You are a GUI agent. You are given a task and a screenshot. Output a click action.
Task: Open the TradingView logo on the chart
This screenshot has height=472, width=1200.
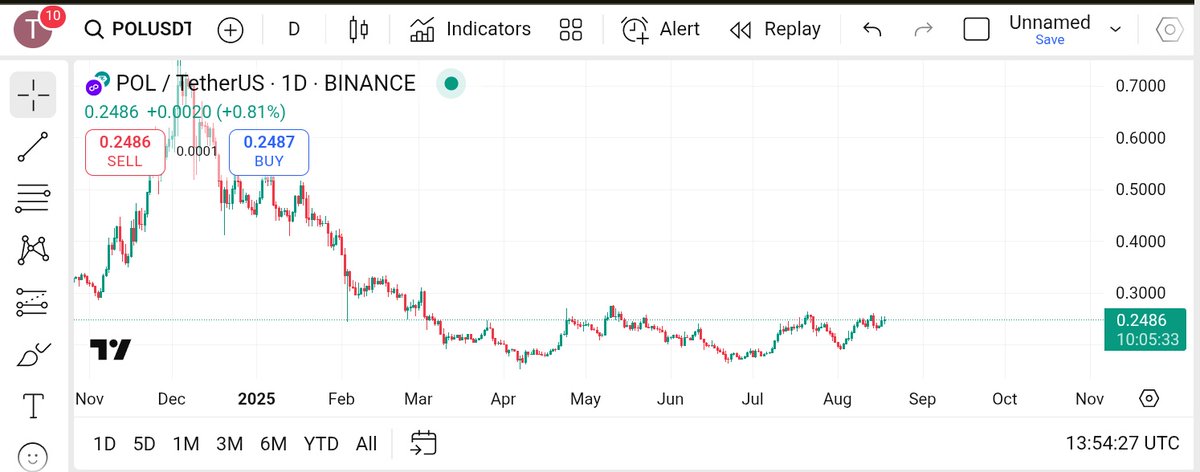[111, 350]
